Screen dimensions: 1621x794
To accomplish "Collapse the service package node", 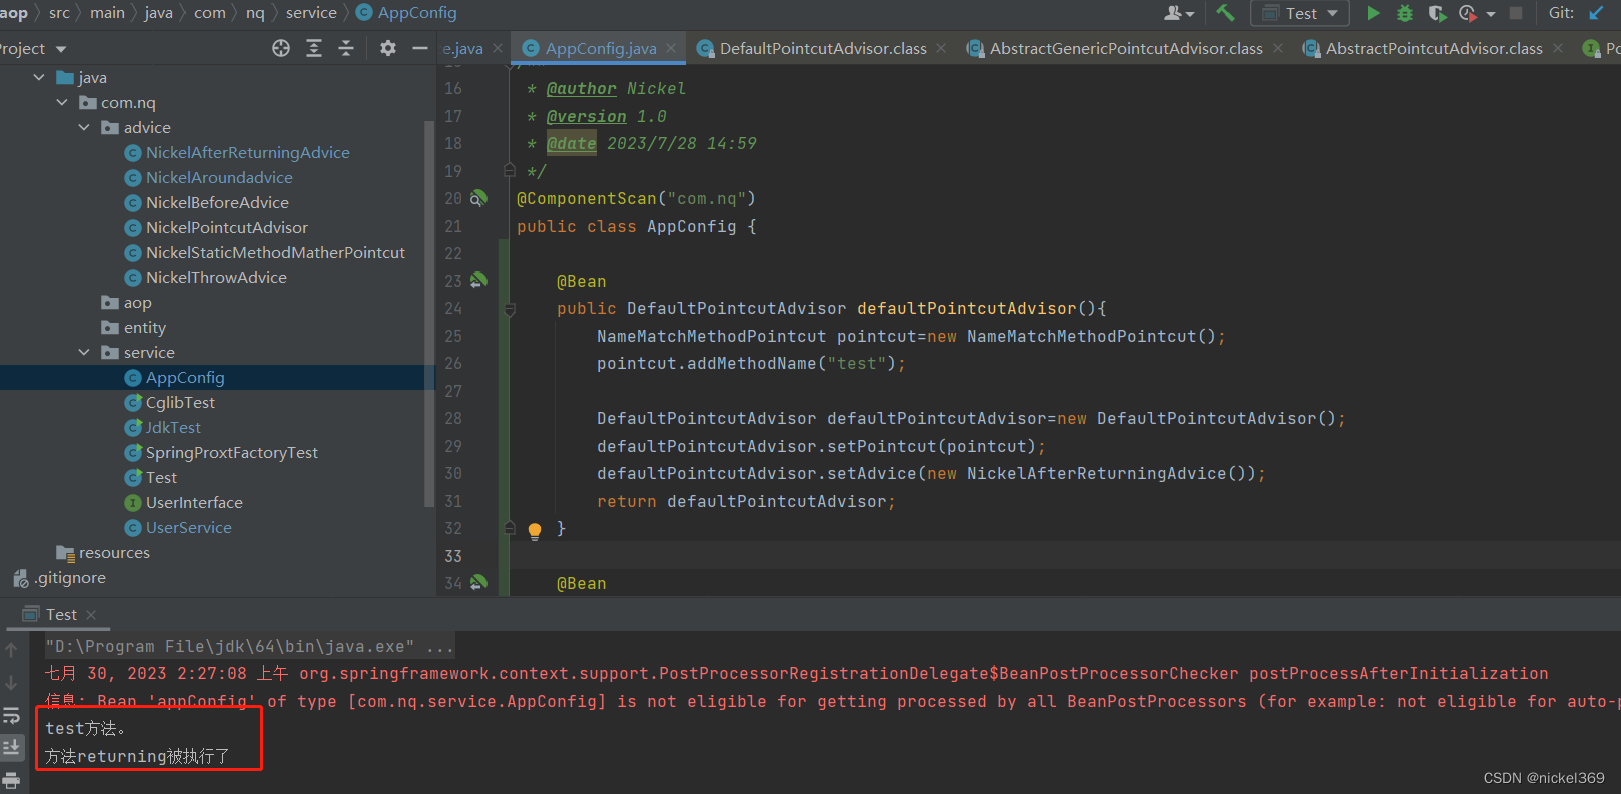I will pyautogui.click(x=84, y=352).
